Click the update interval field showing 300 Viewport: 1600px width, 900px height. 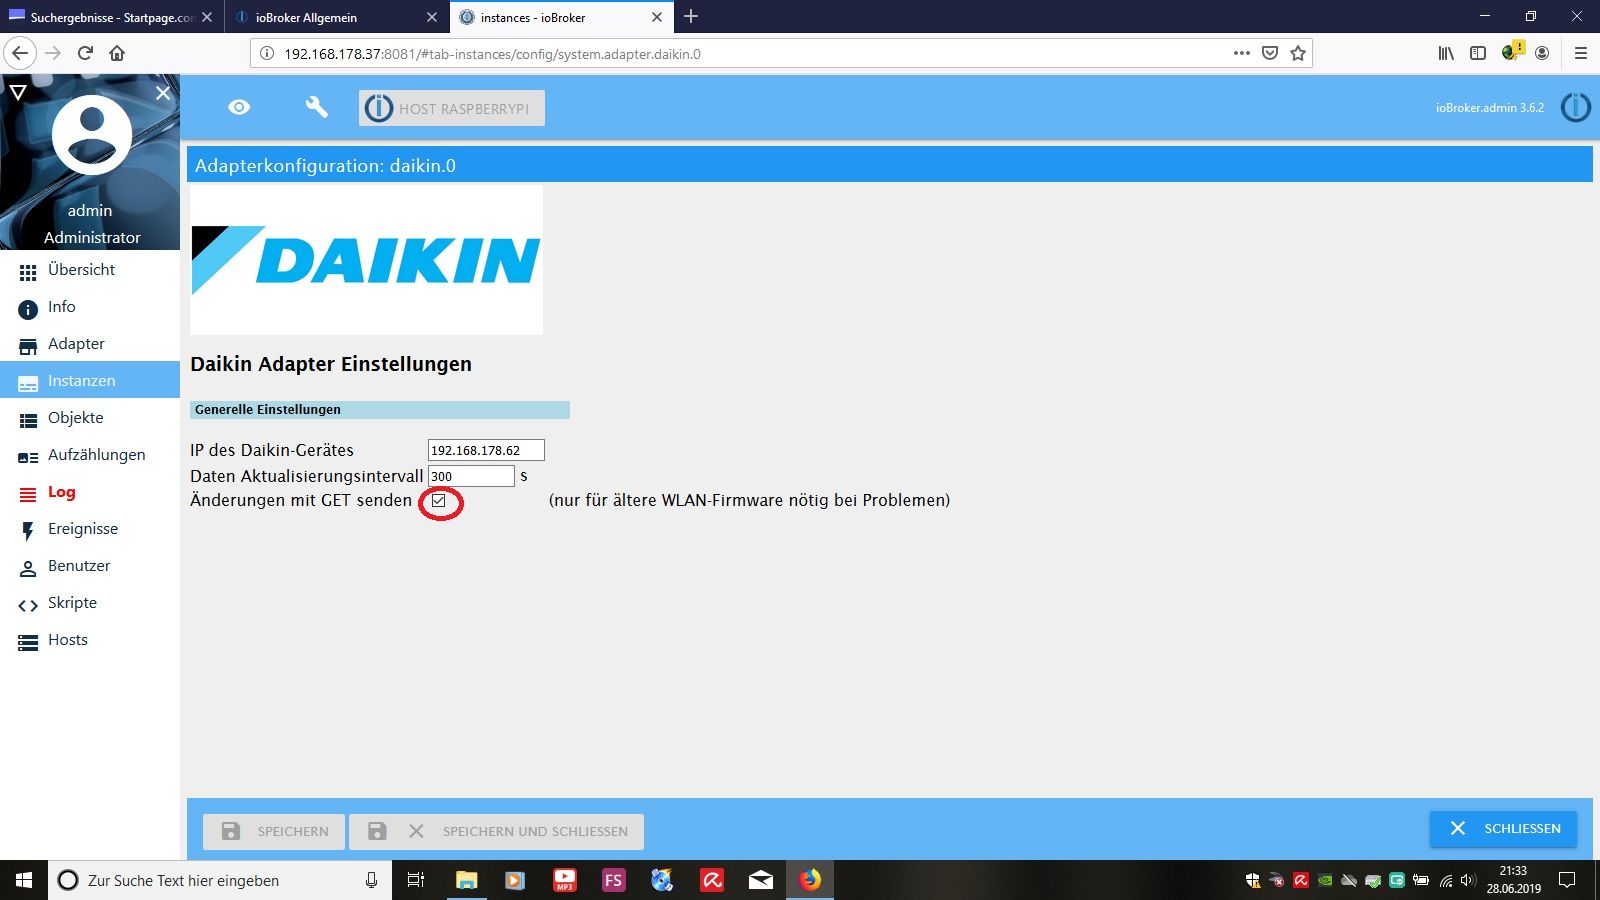471,476
